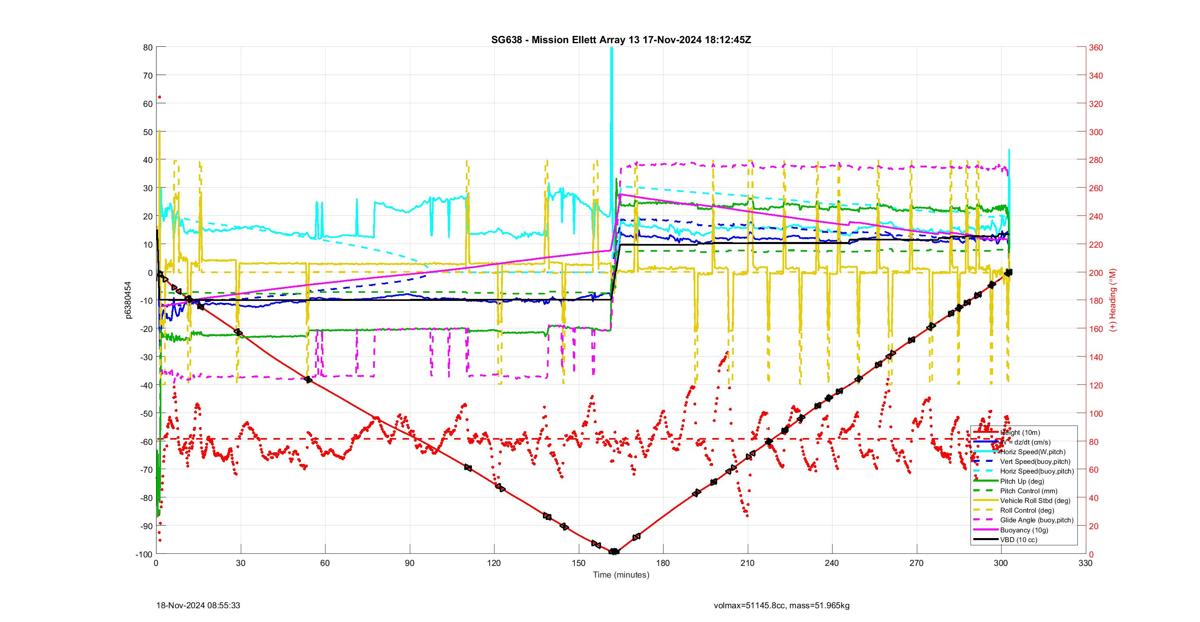Click the x-axis tick label '240'

833,564
